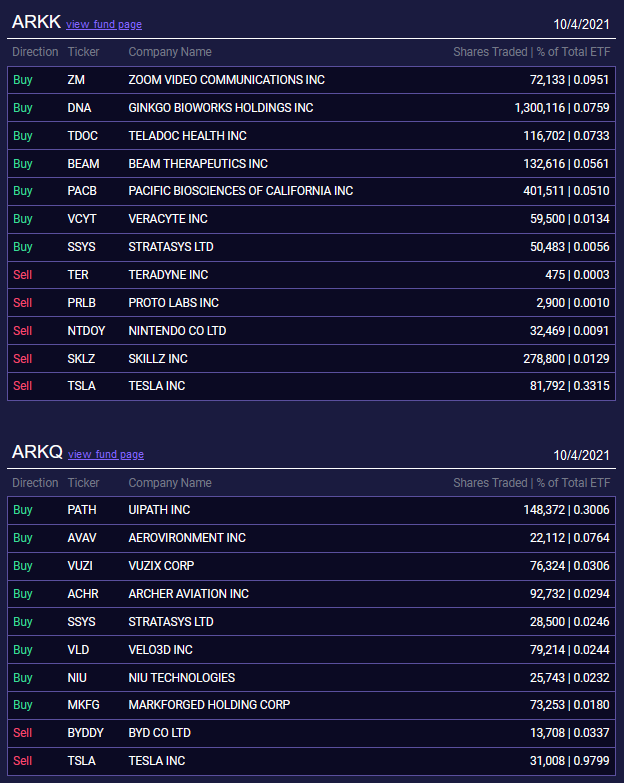Screen dimensions: 624x783
Task: Click Buy label in UIPATH row
Action: pyautogui.click(x=22, y=509)
